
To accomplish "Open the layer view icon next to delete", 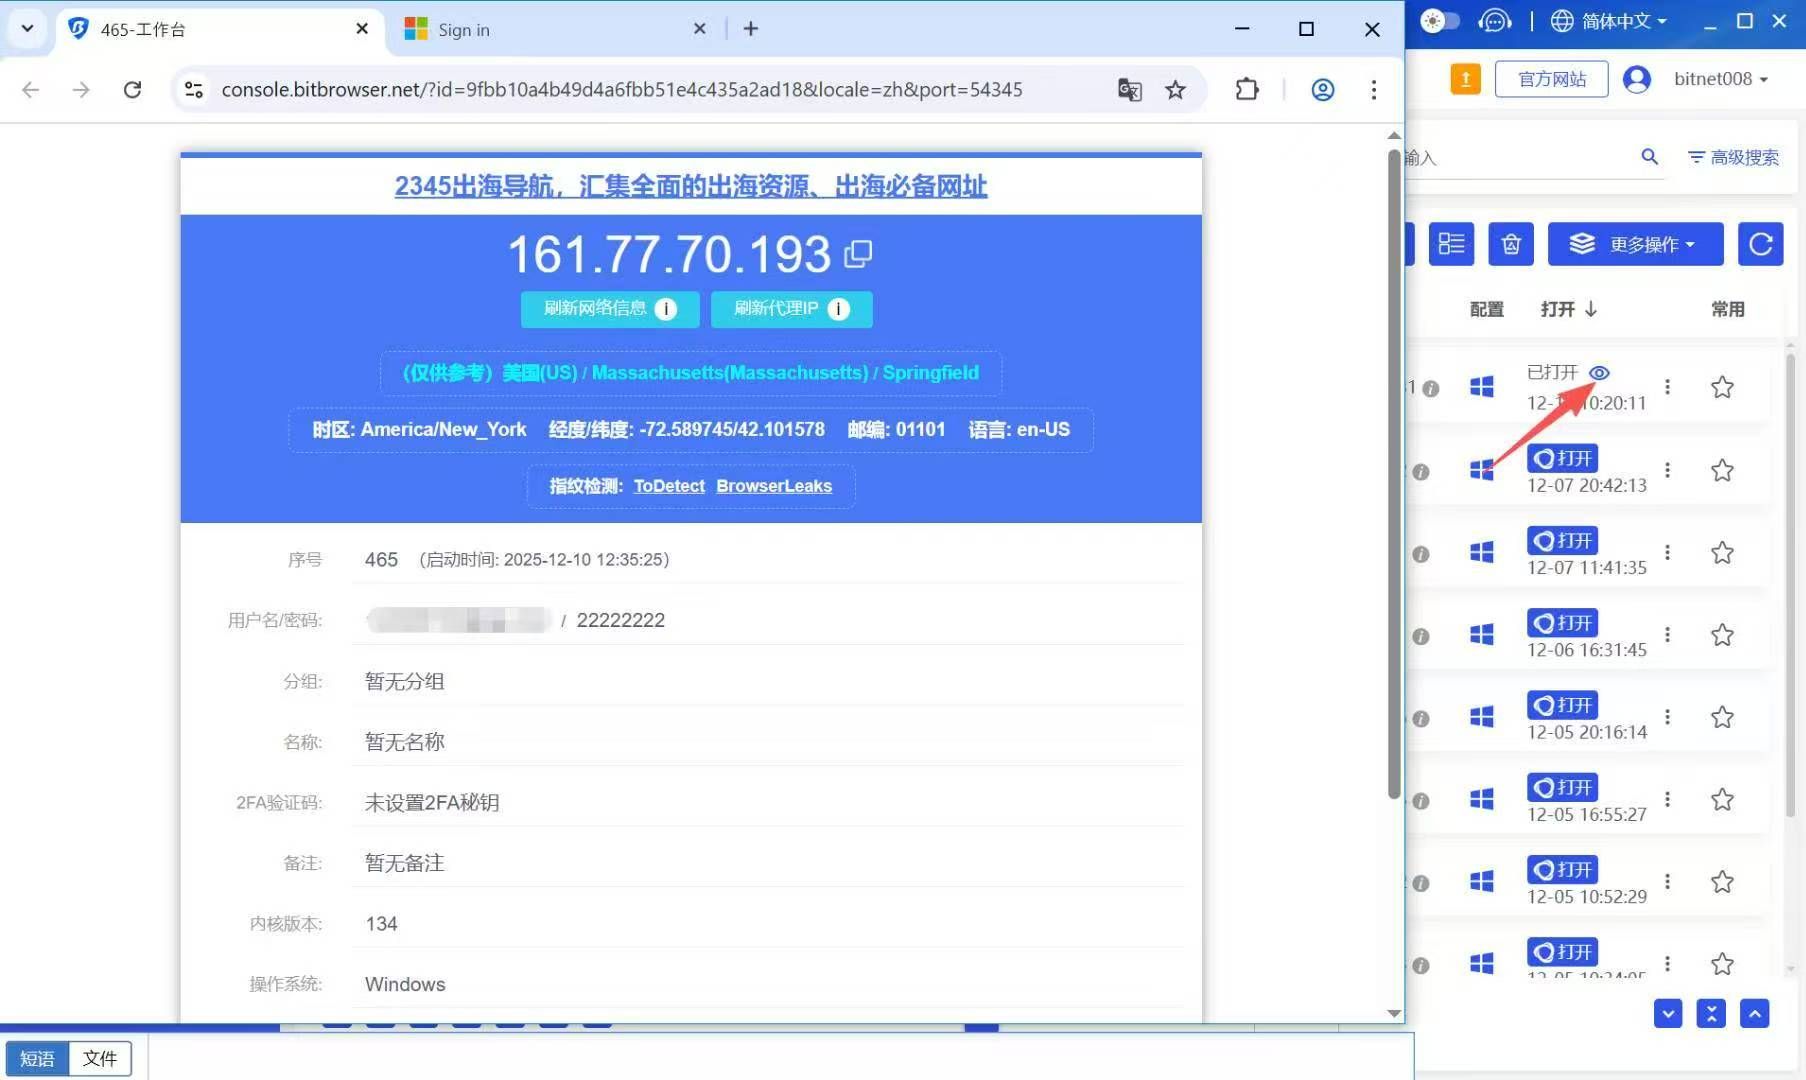I will (1451, 243).
